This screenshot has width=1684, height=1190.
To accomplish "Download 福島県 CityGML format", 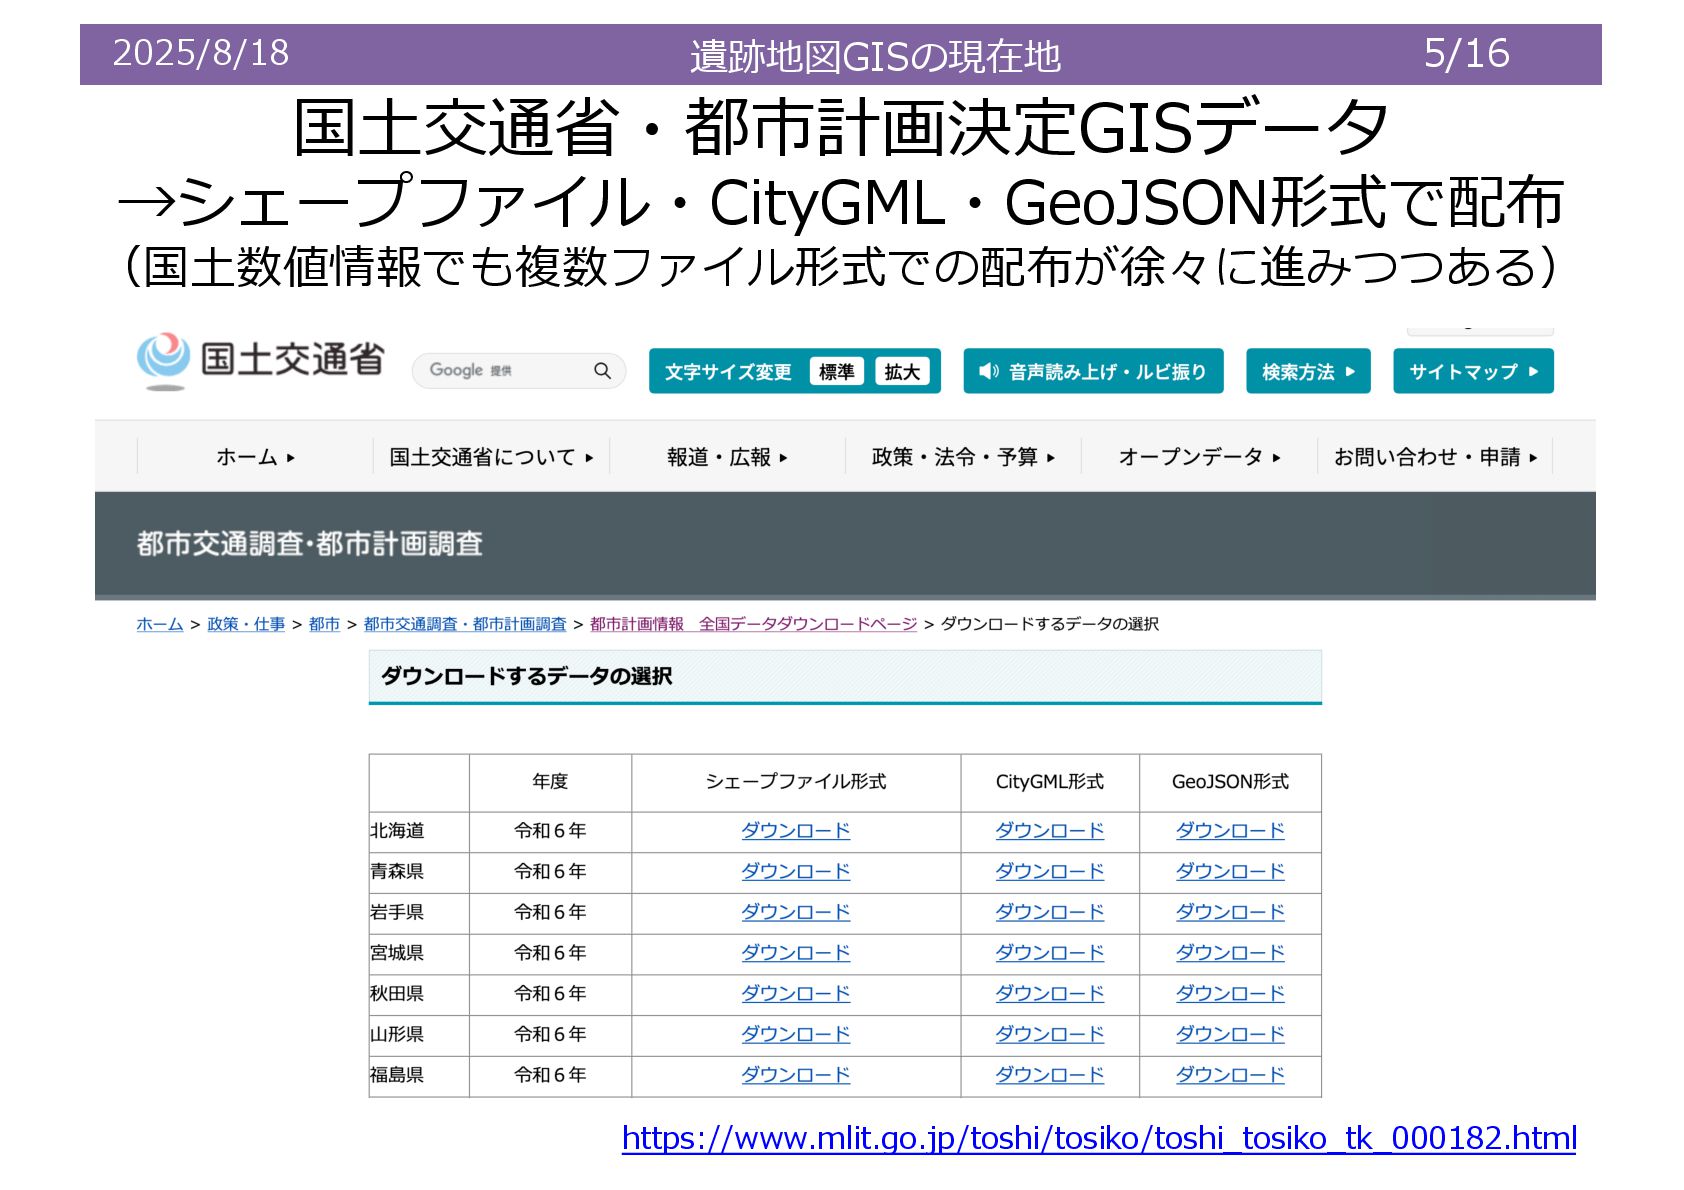I will 1050,1075.
